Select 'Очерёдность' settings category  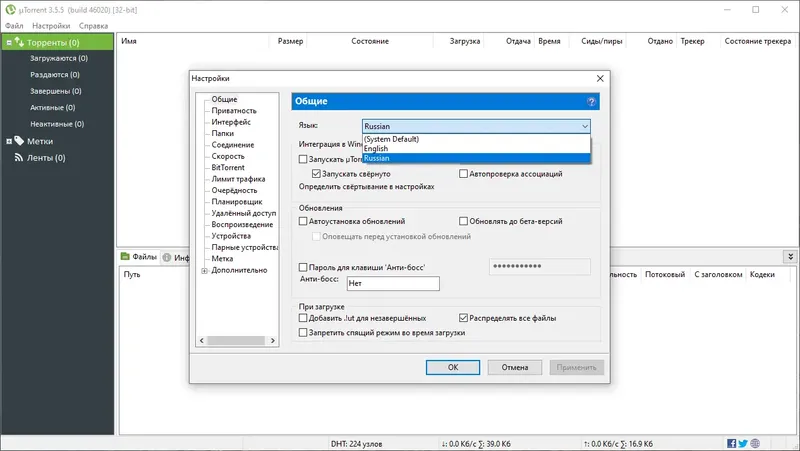point(234,190)
